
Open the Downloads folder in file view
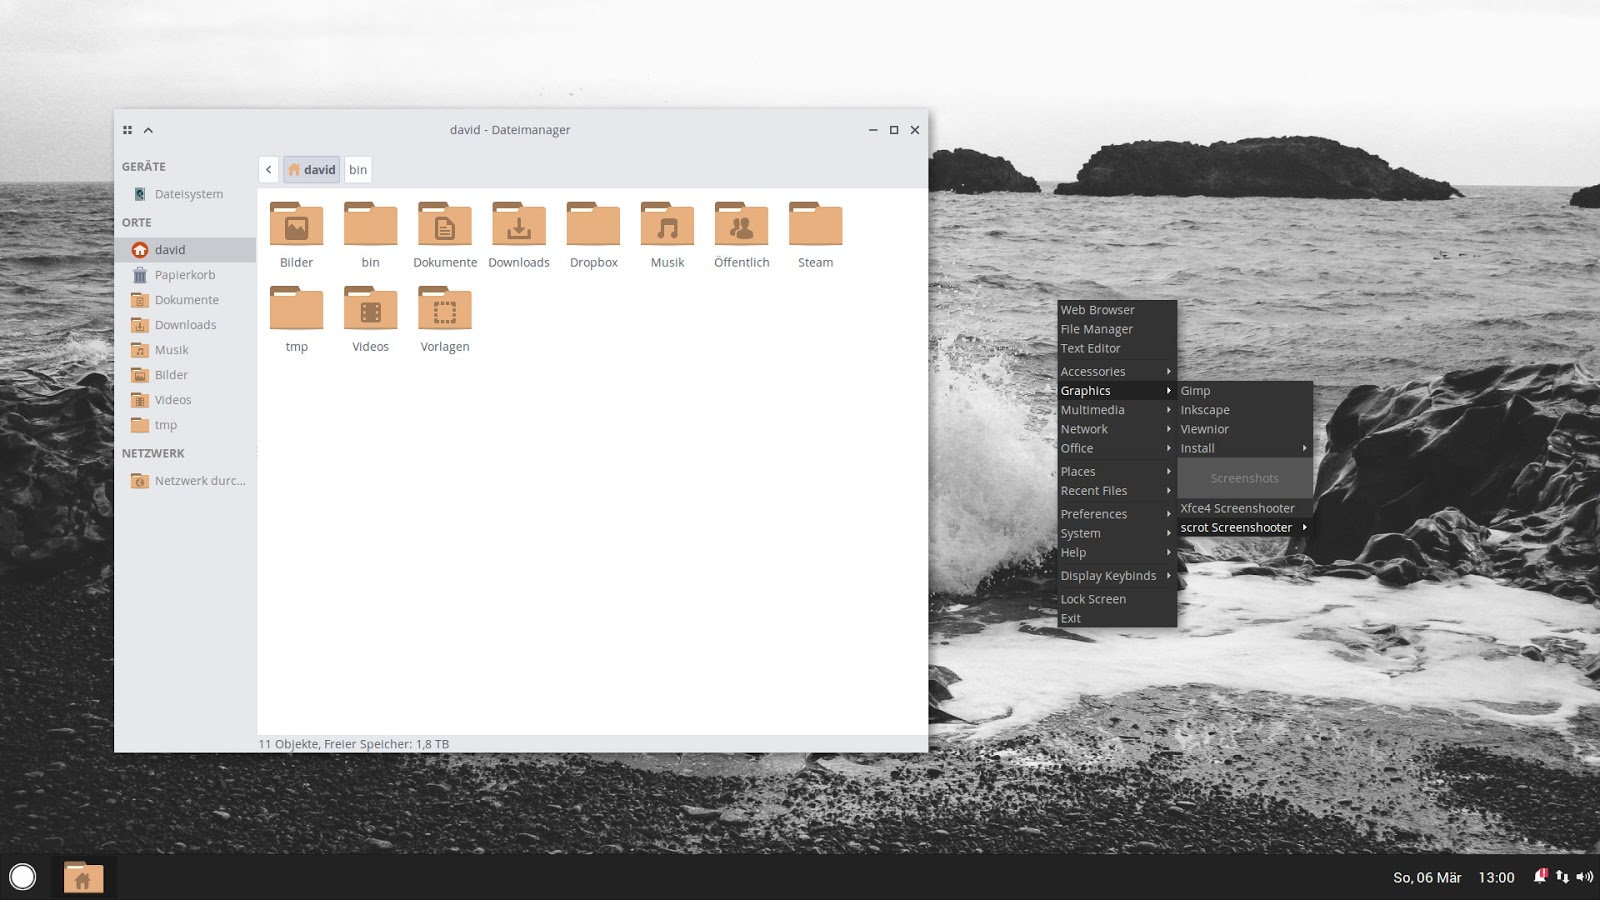pyautogui.click(x=518, y=227)
